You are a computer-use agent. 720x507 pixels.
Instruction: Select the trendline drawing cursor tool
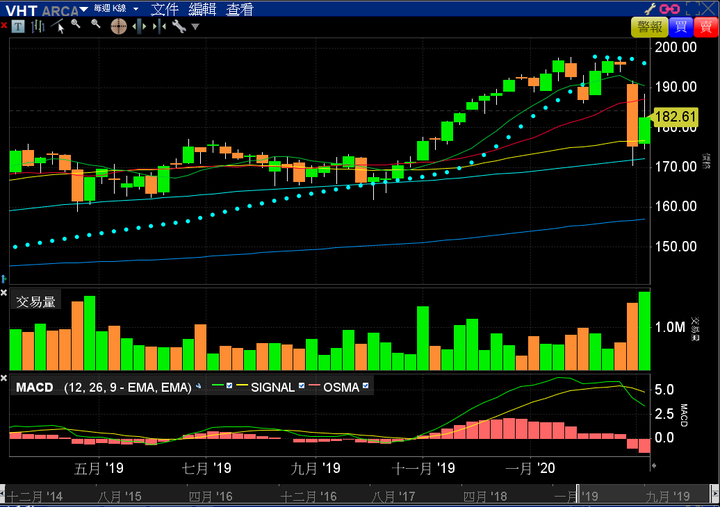click(x=58, y=27)
